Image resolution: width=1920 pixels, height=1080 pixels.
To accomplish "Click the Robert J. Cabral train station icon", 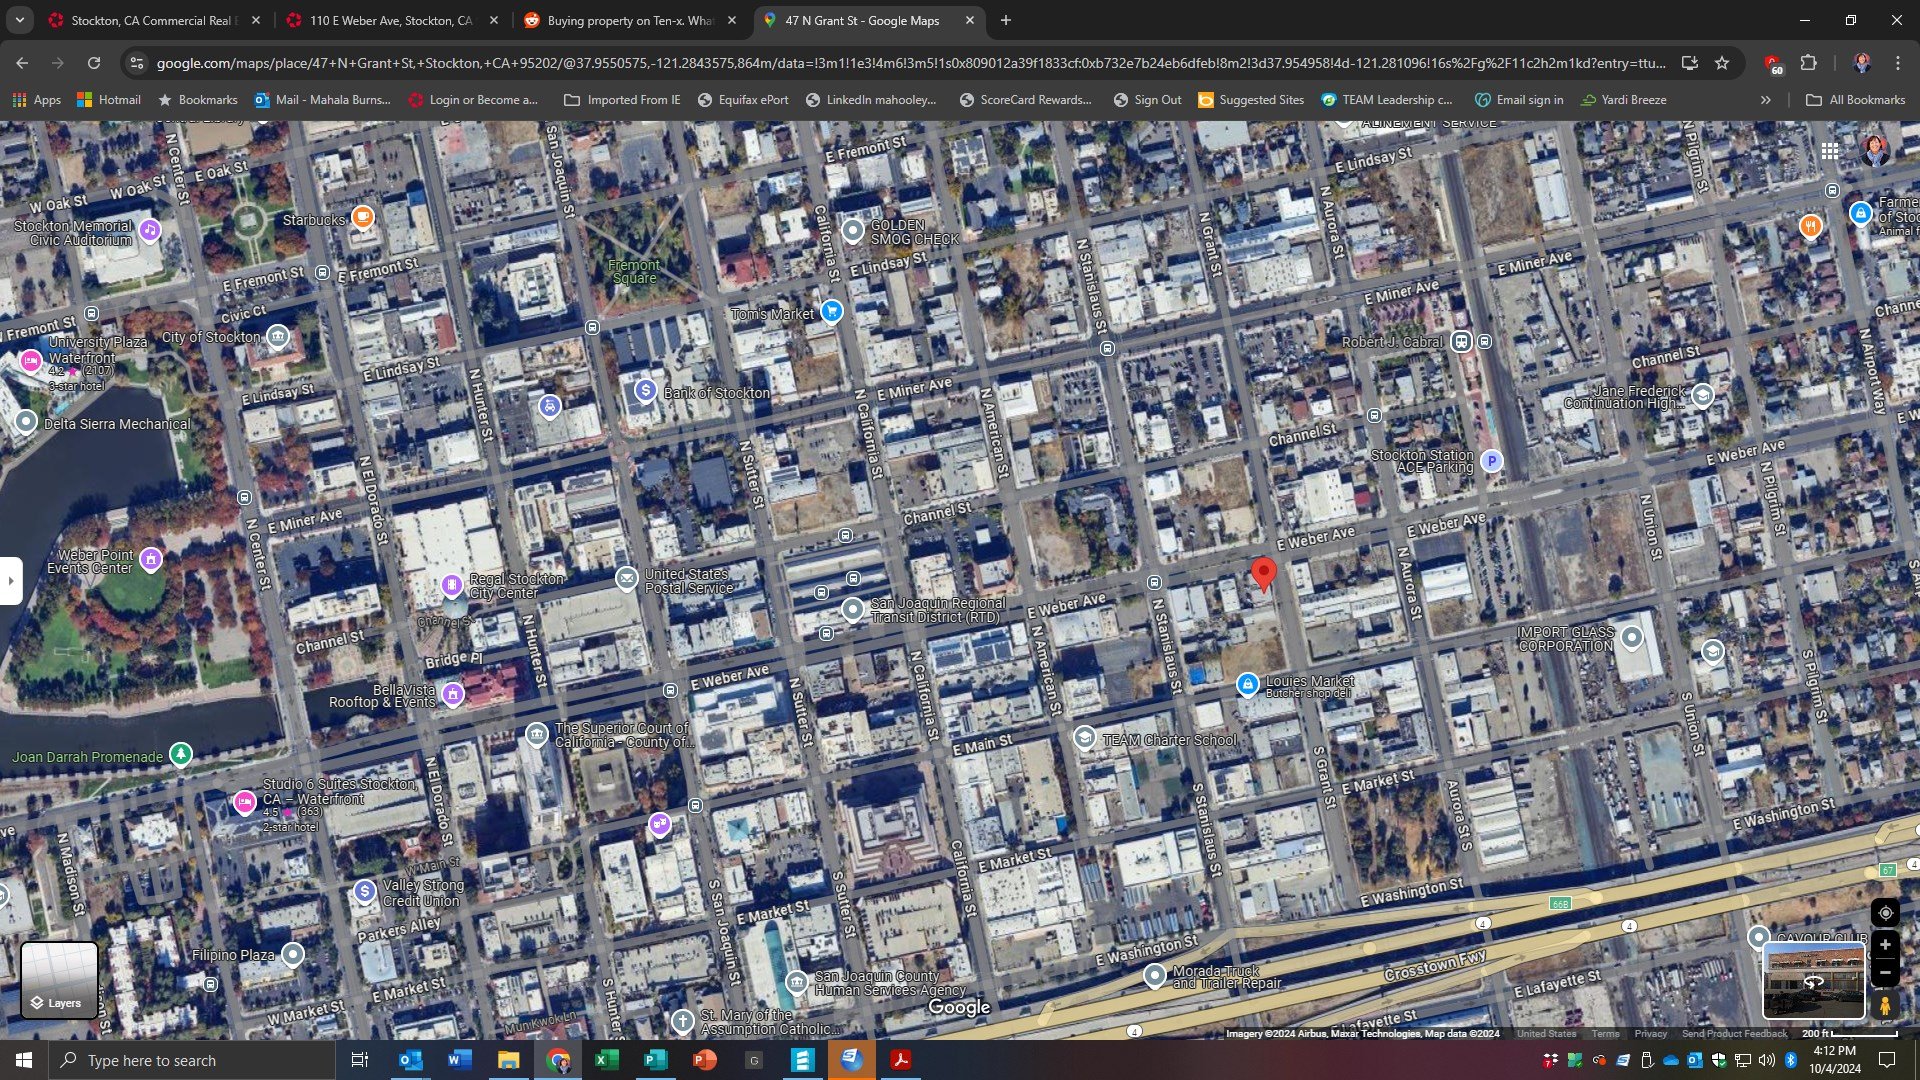I will pyautogui.click(x=1462, y=342).
